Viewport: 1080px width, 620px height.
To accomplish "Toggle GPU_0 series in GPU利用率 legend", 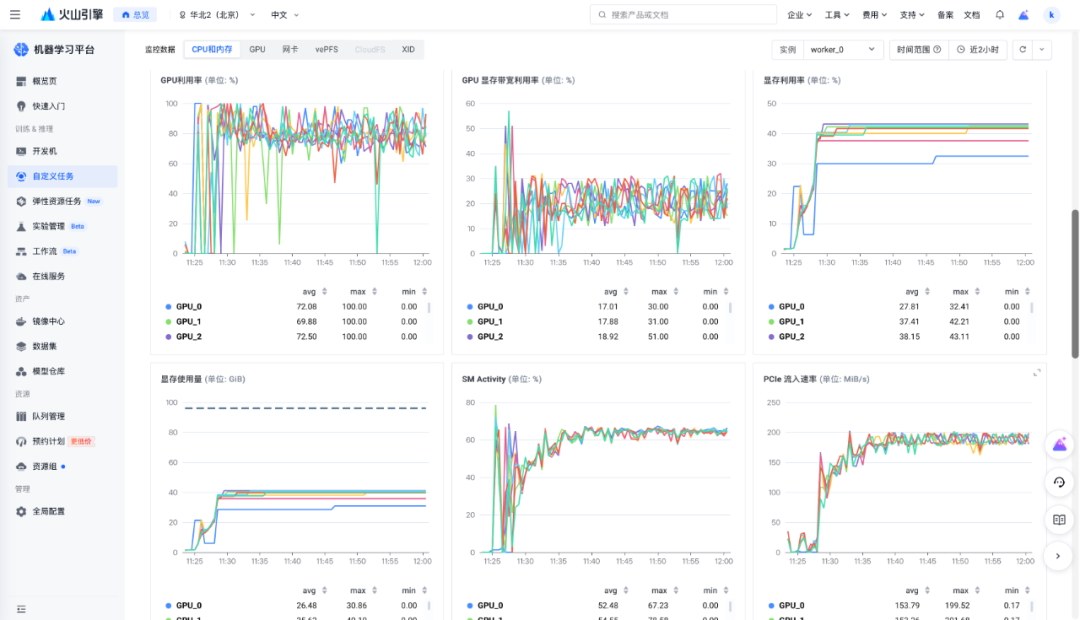I will point(188,307).
